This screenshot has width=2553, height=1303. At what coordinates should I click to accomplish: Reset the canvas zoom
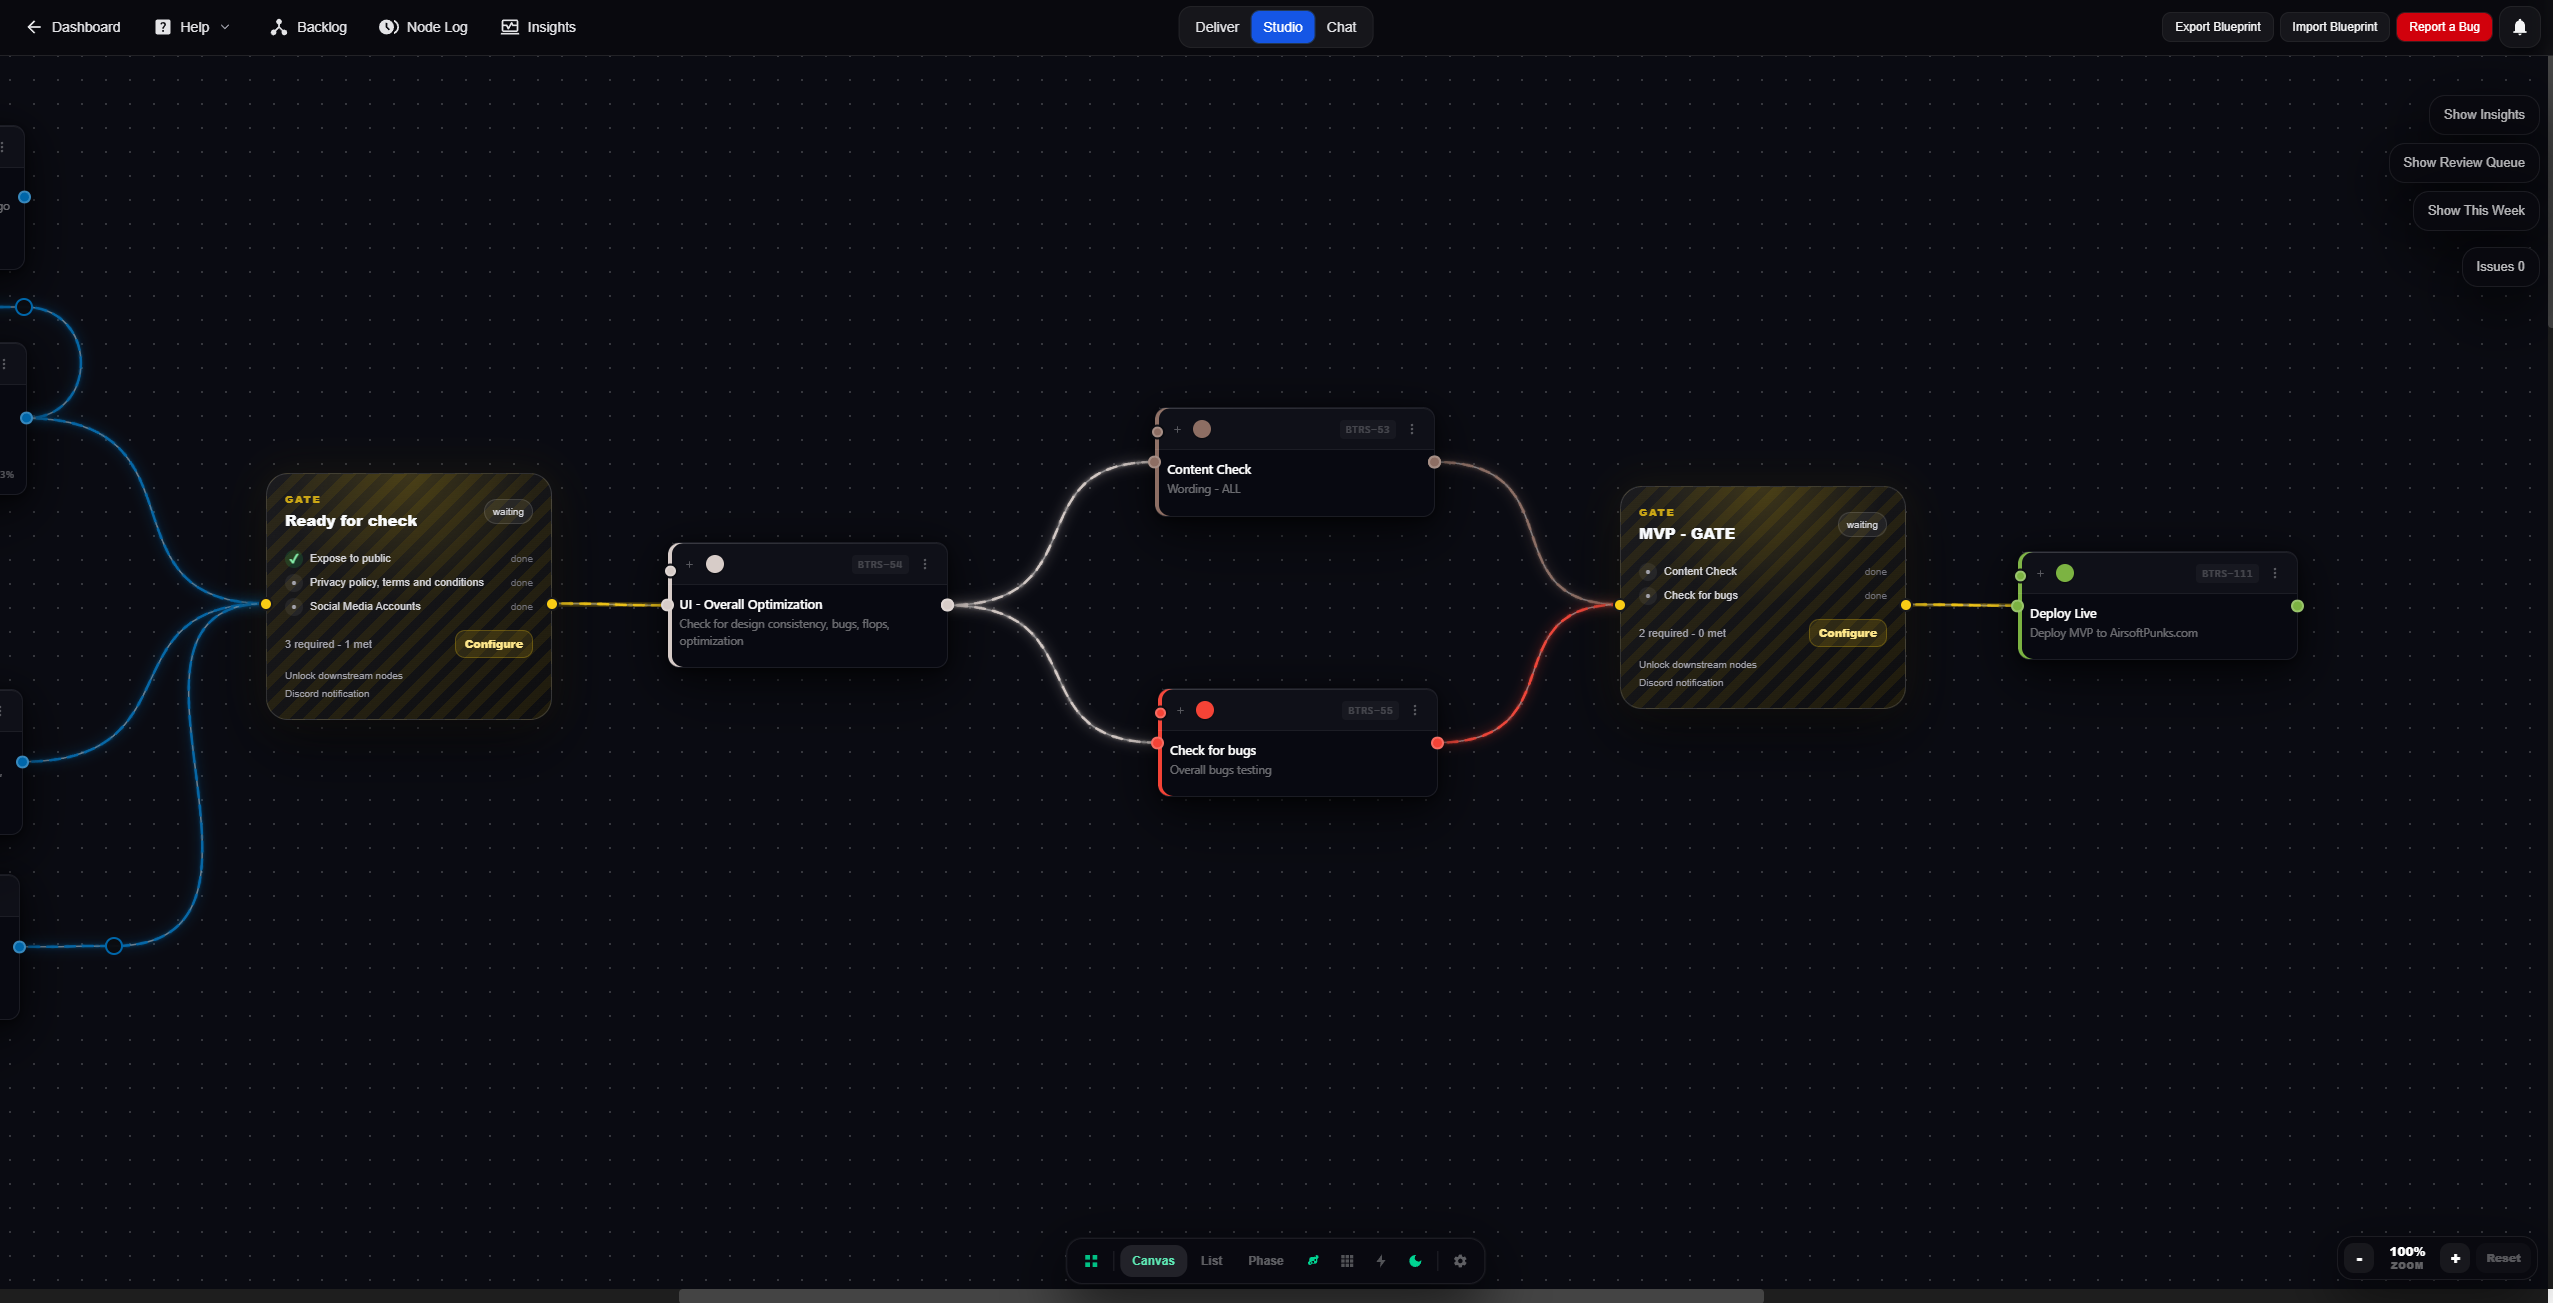2503,1258
